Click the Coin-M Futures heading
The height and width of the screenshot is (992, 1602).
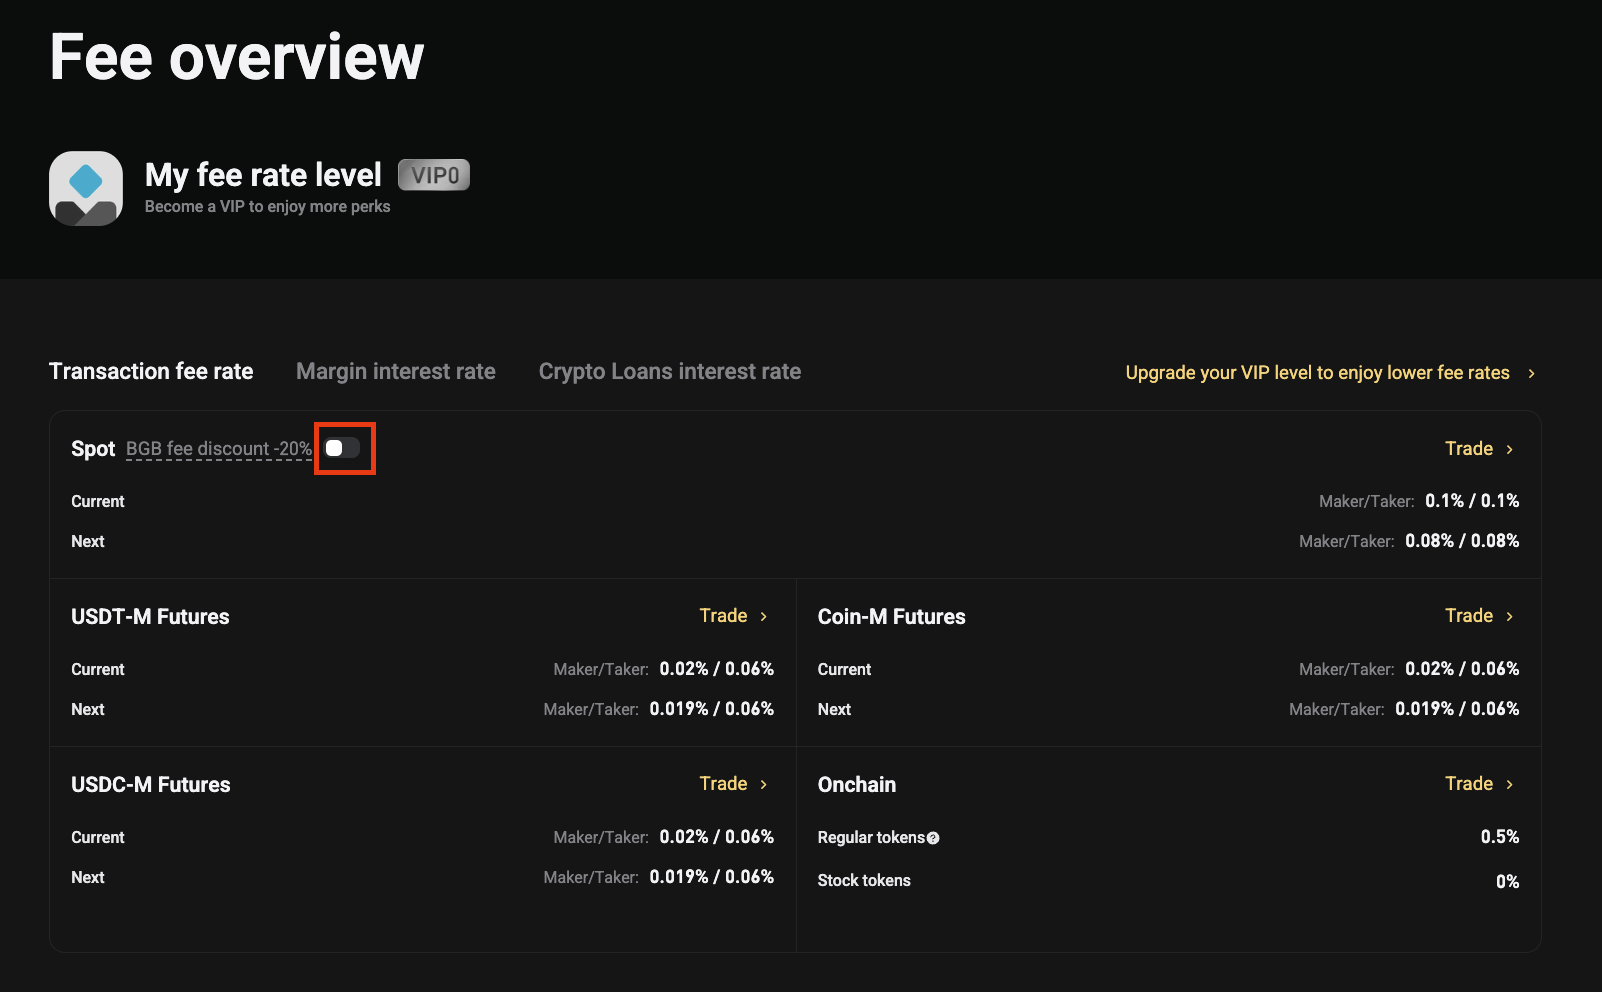click(892, 617)
